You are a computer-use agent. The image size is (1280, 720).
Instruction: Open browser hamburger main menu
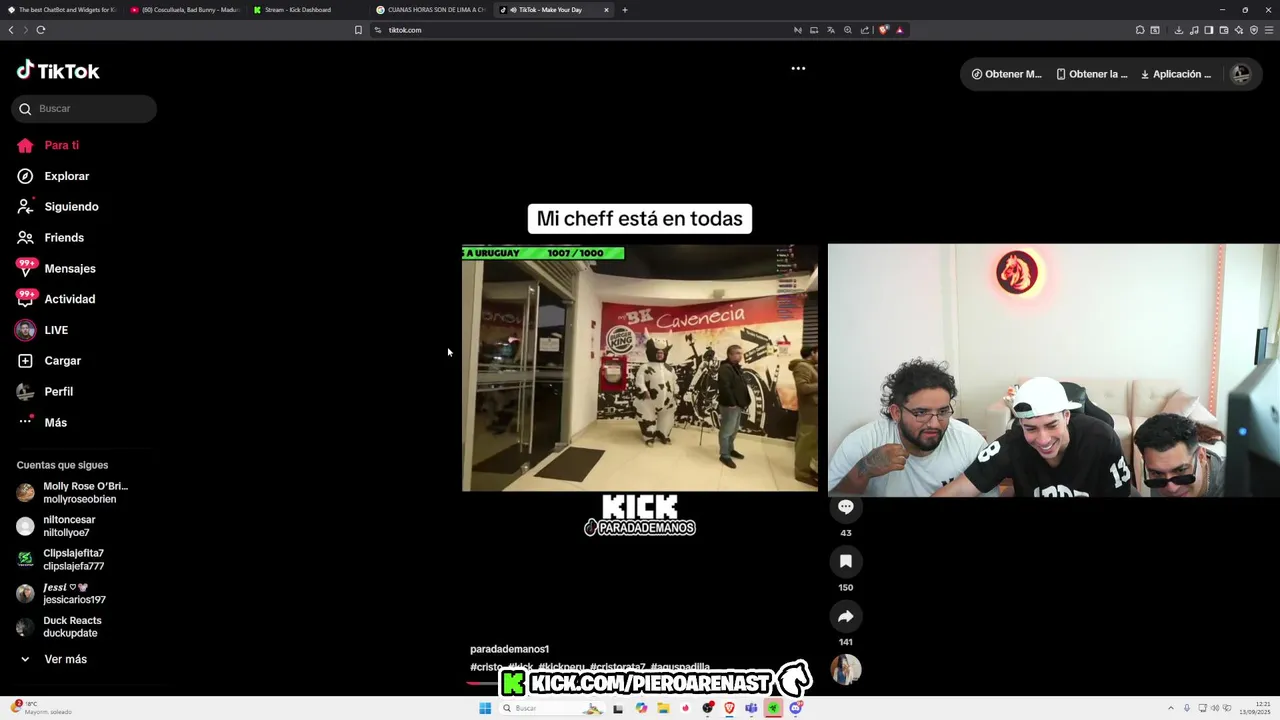[x=1269, y=30]
